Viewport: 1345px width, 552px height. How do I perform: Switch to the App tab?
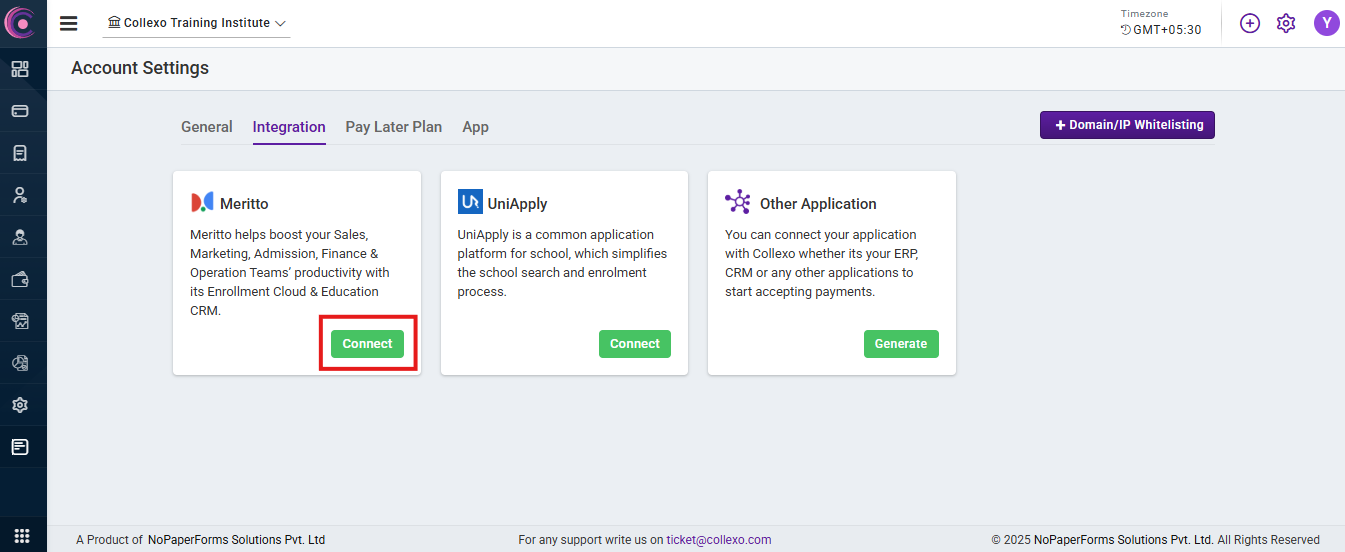tap(476, 127)
